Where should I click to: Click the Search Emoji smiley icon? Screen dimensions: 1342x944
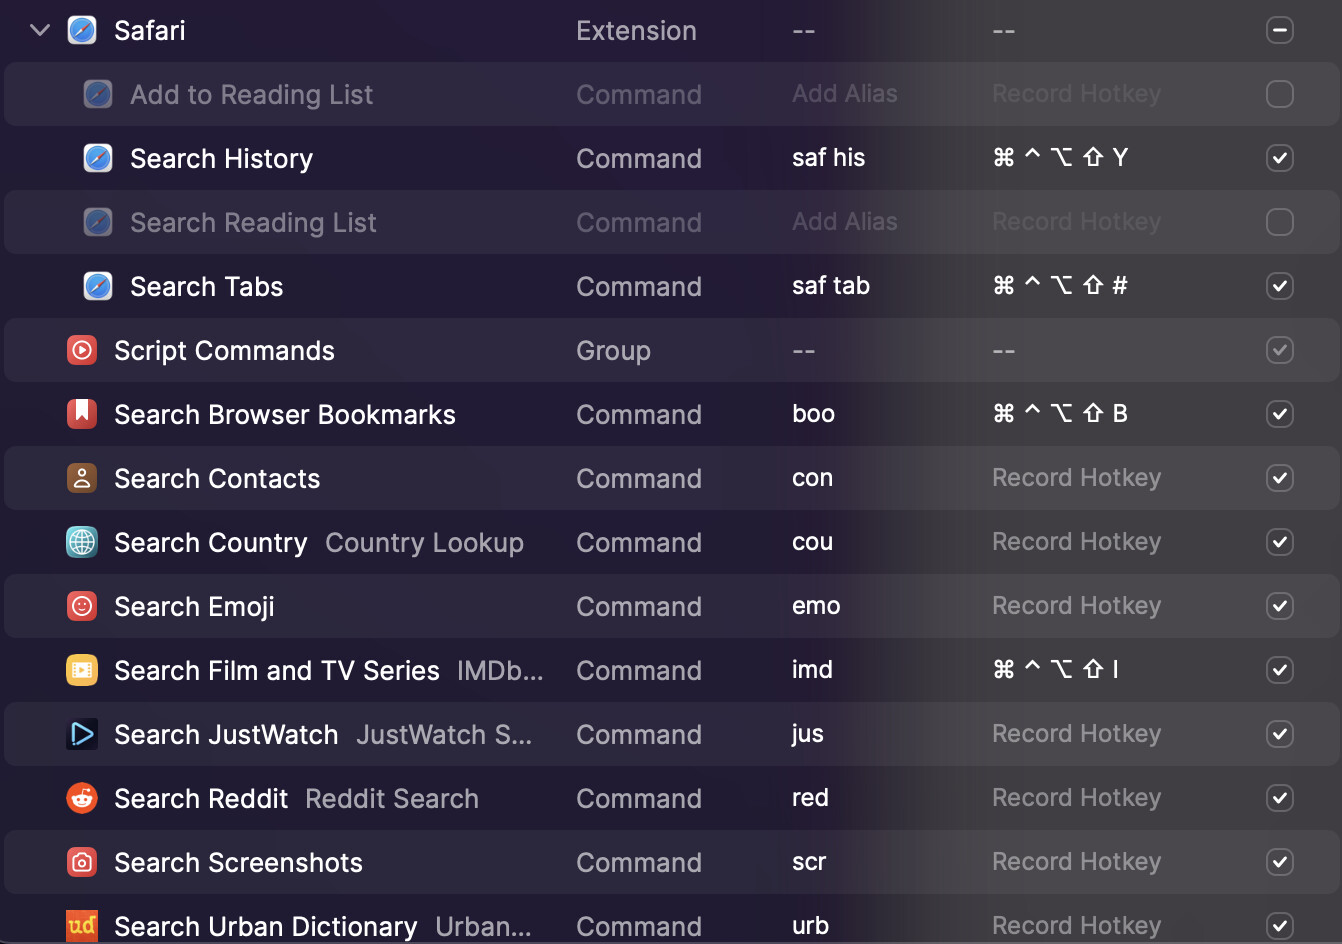pos(82,606)
